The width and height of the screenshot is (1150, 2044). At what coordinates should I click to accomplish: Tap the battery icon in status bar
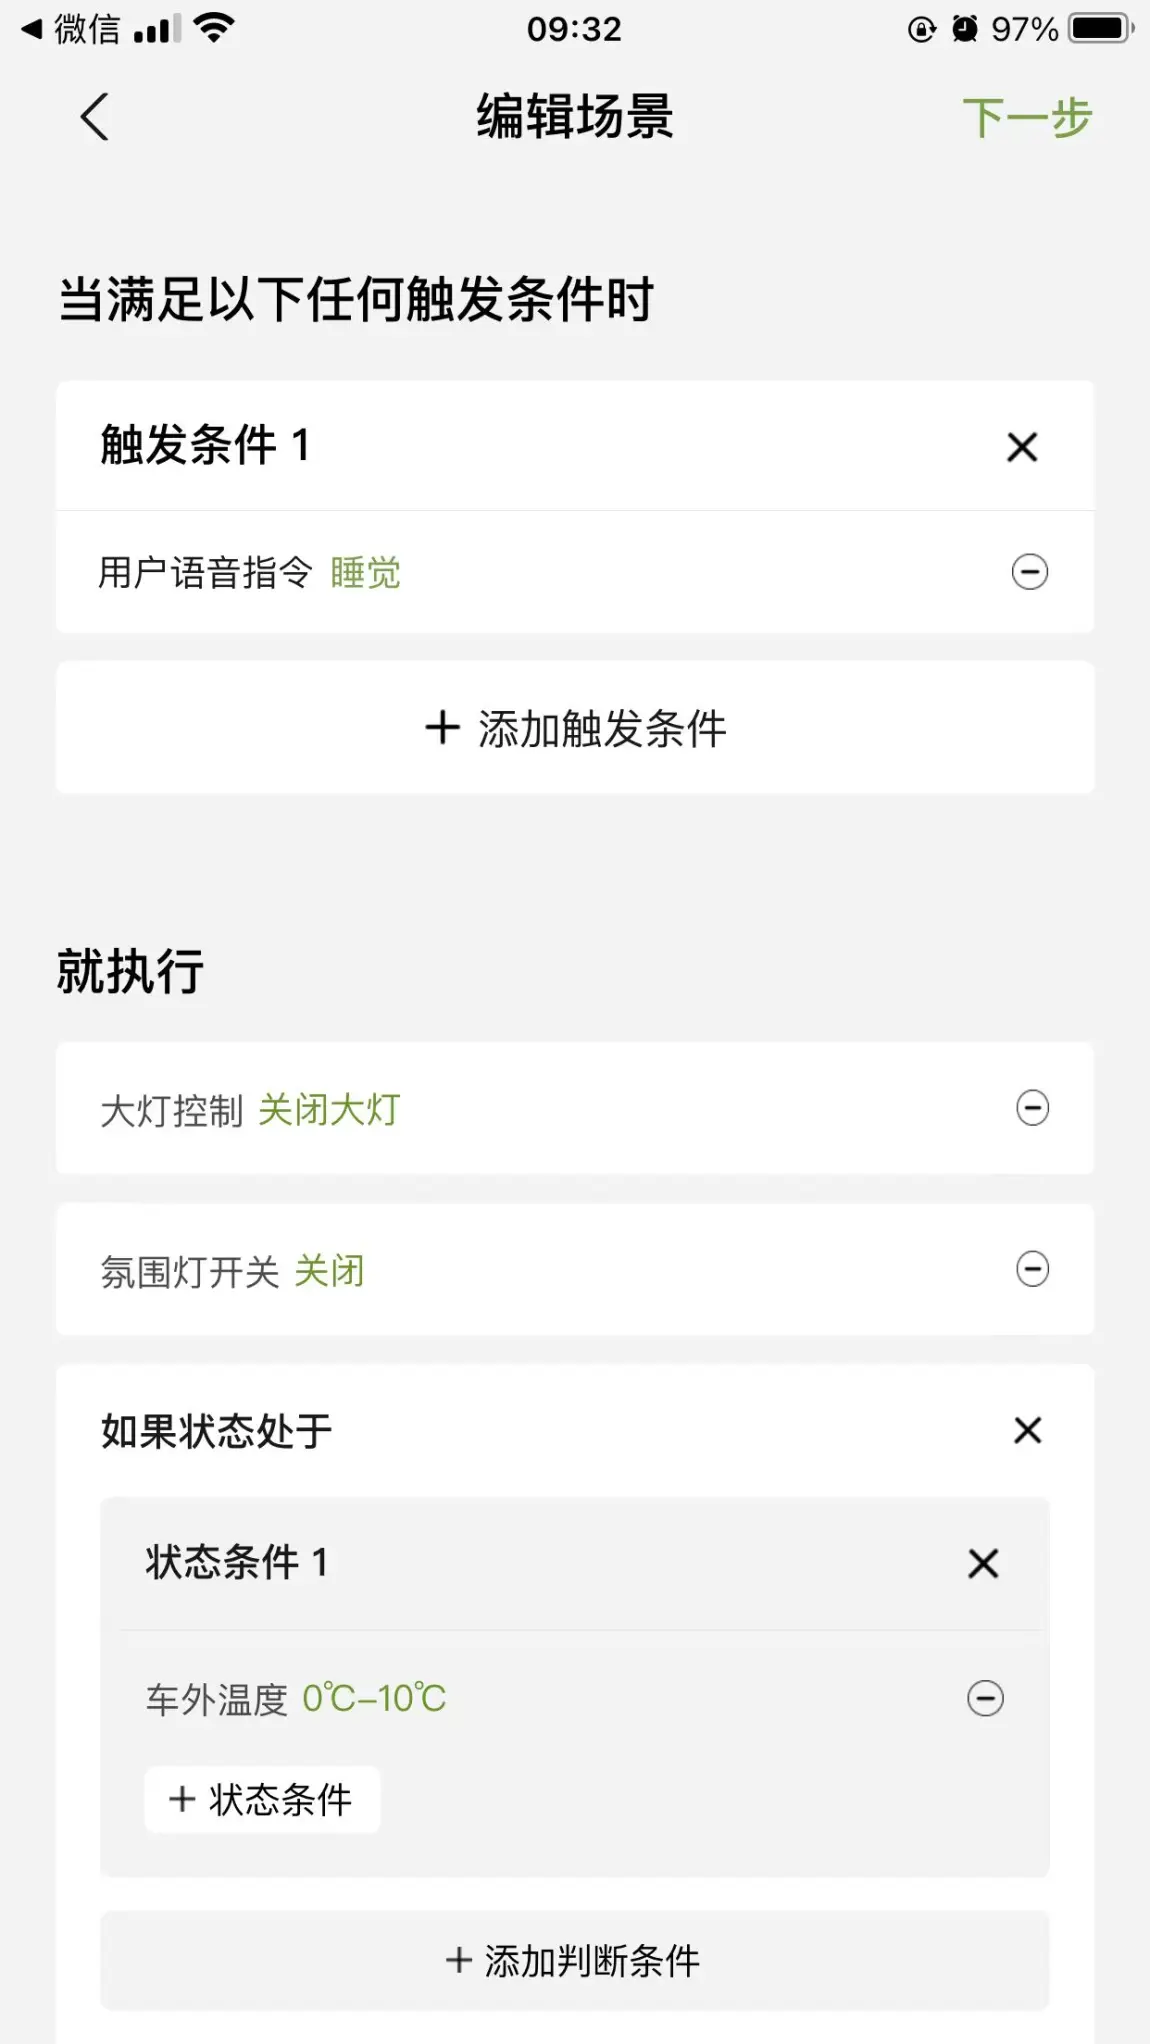1100,29
